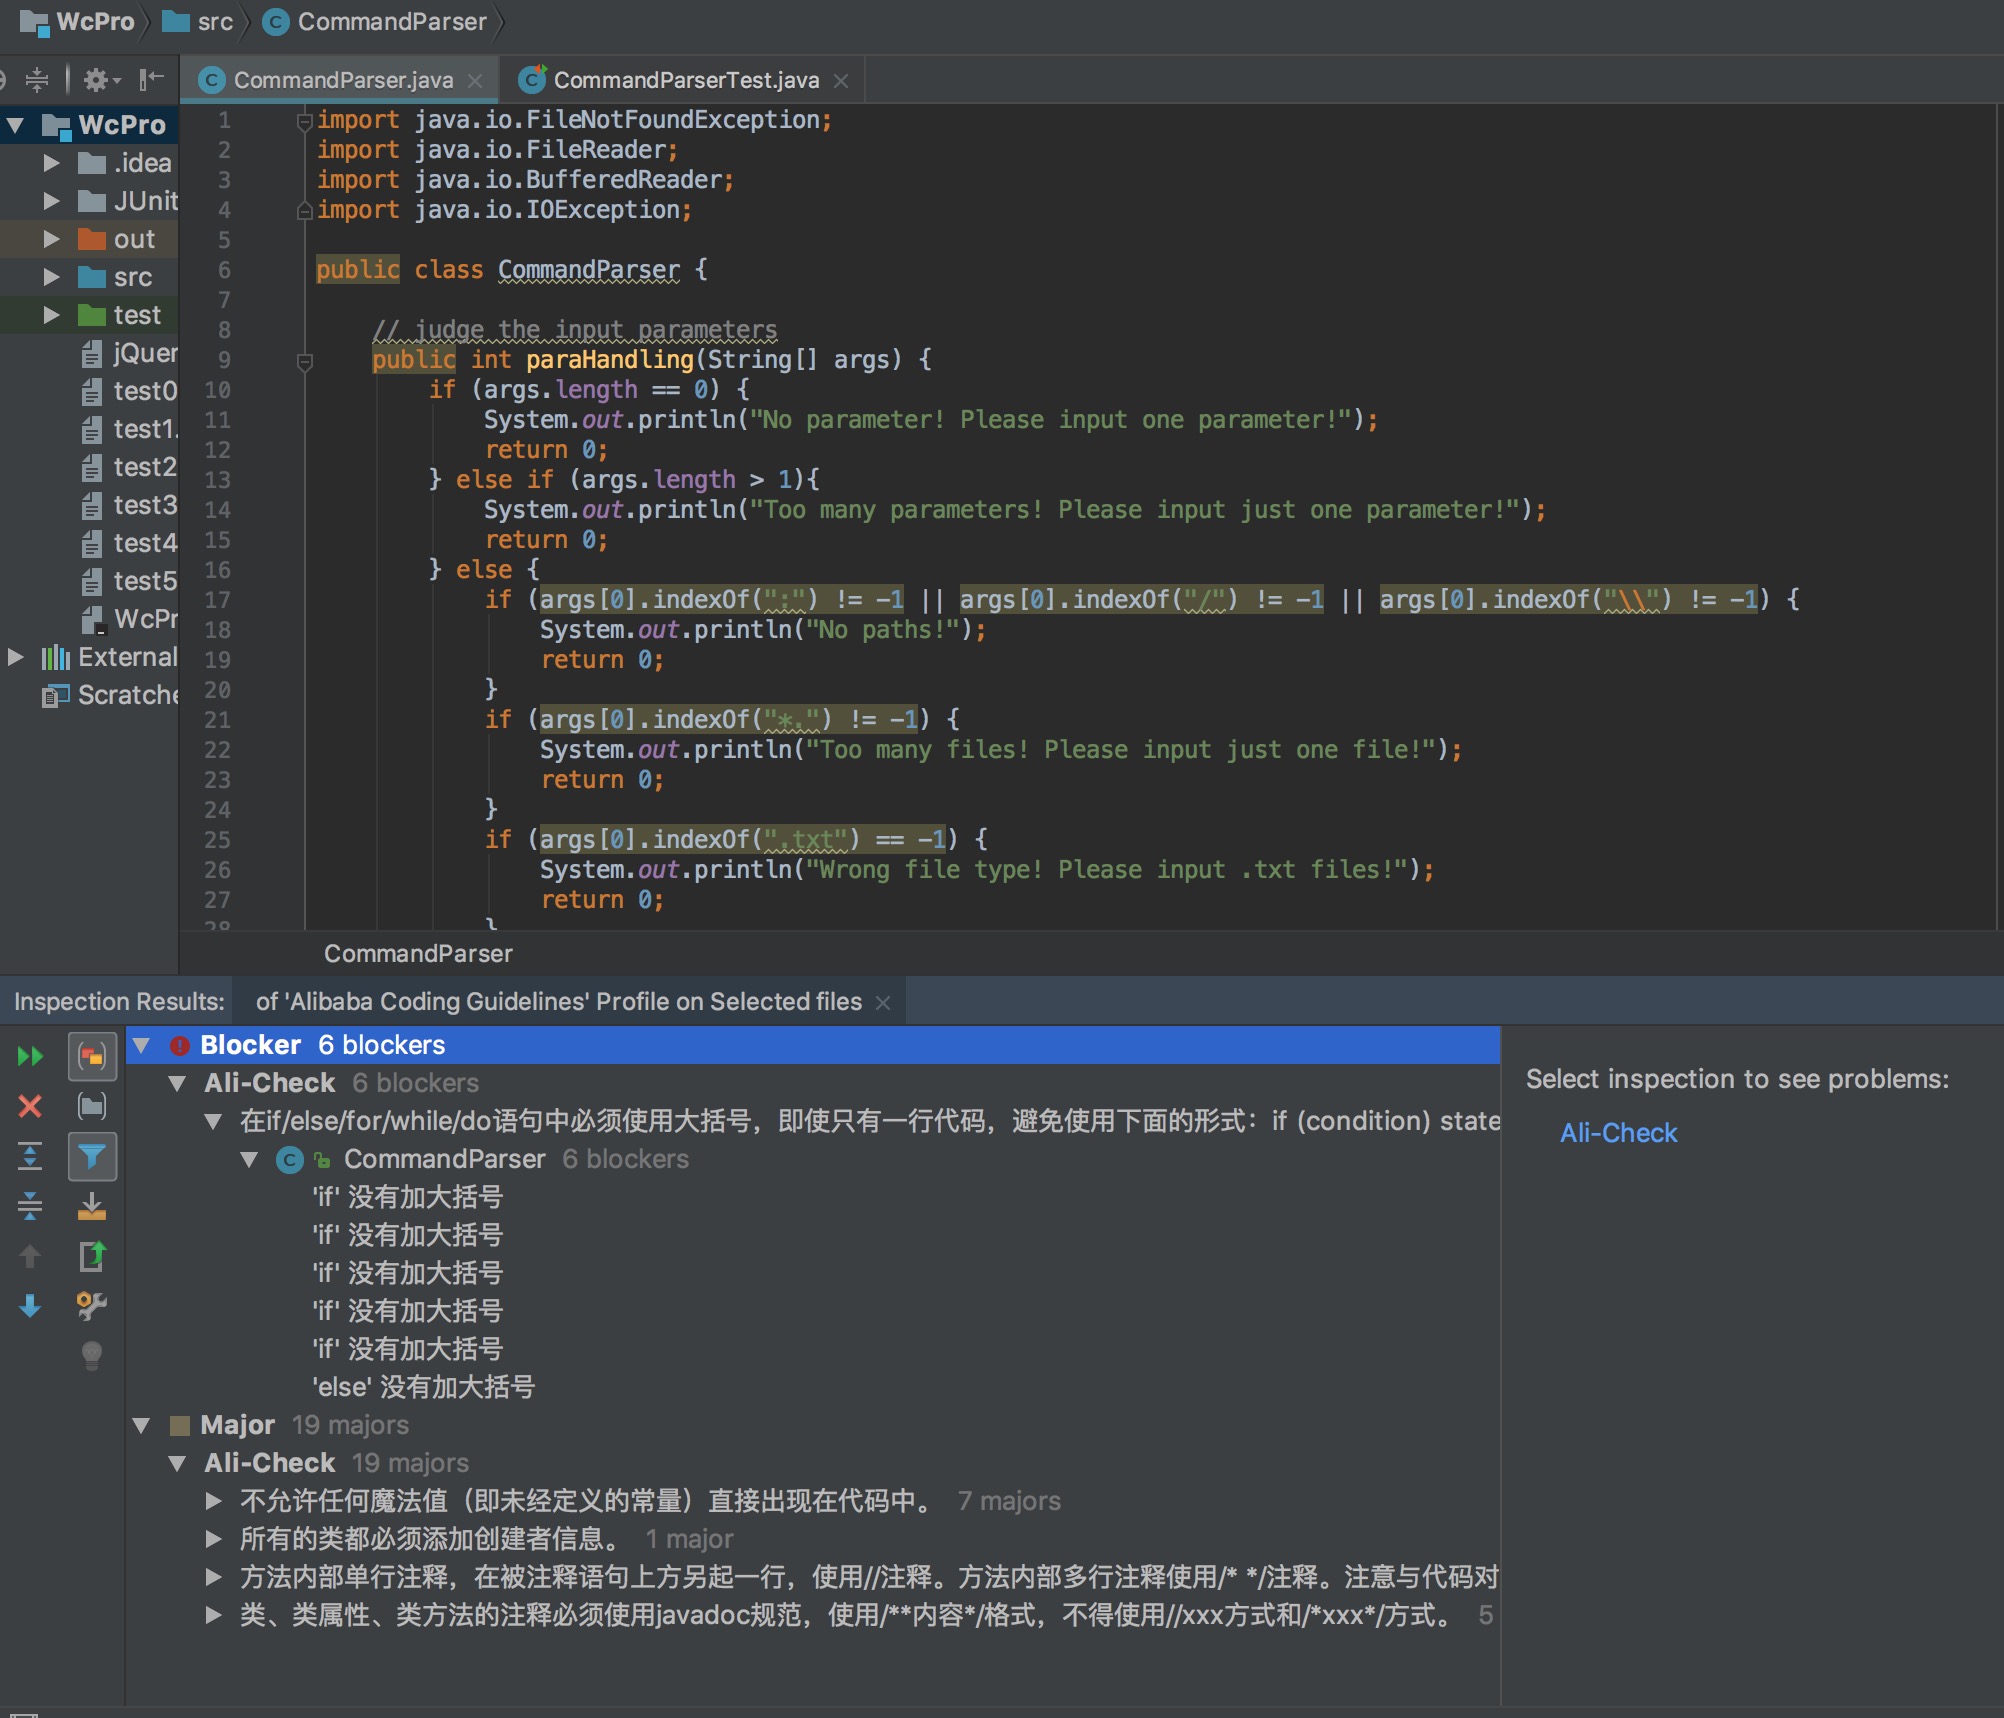The height and width of the screenshot is (1718, 2004).
Task: Collapse the Major results group
Action: click(x=142, y=1425)
